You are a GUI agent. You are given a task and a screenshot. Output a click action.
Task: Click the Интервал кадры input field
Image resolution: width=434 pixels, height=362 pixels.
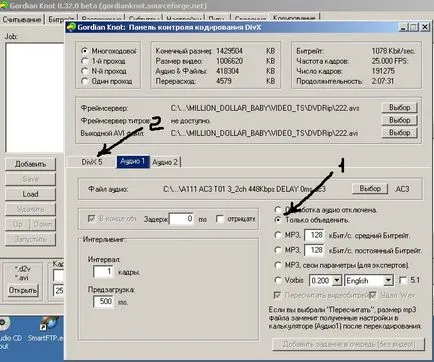coord(103,272)
